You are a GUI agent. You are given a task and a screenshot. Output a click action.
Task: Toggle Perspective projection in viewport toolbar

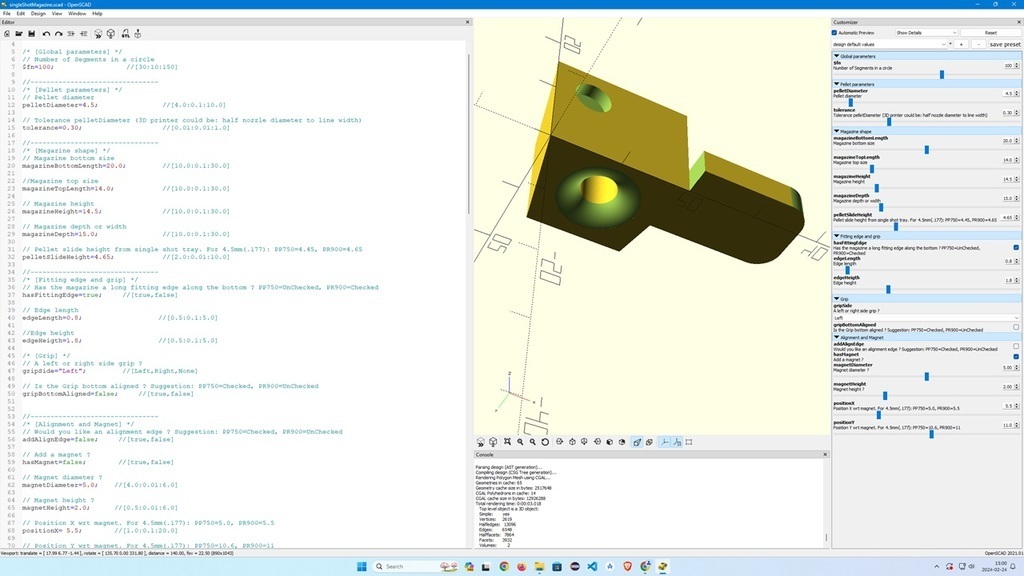pos(637,442)
